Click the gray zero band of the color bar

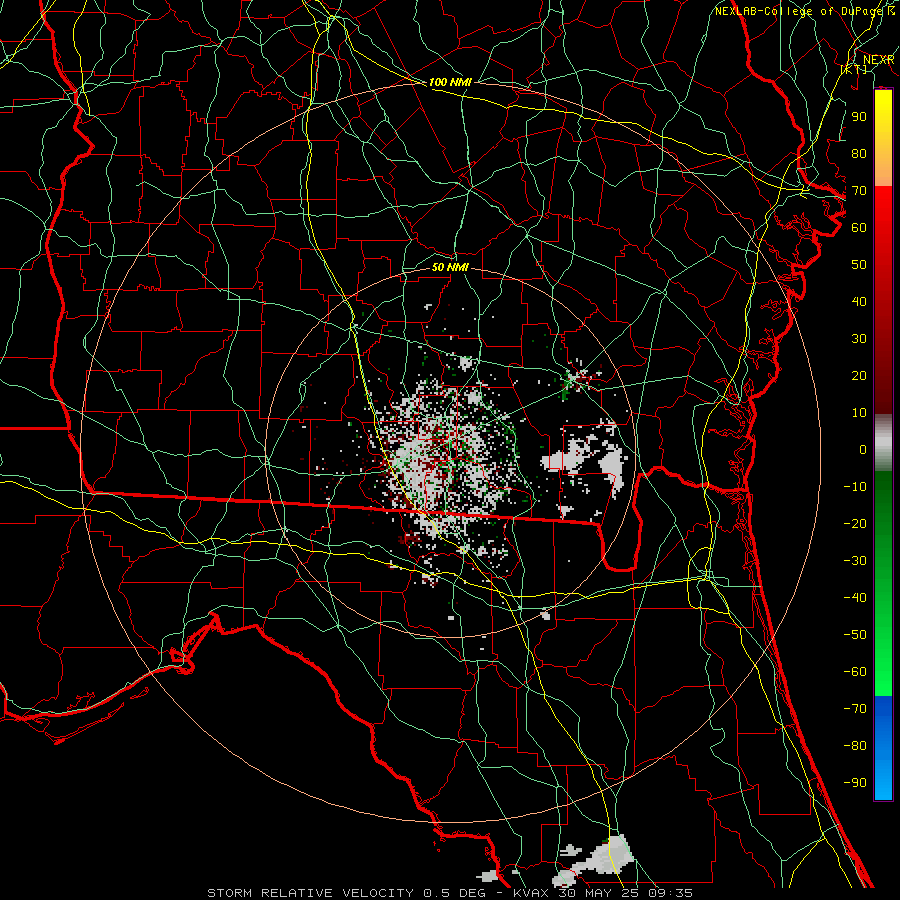pyautogui.click(x=883, y=443)
